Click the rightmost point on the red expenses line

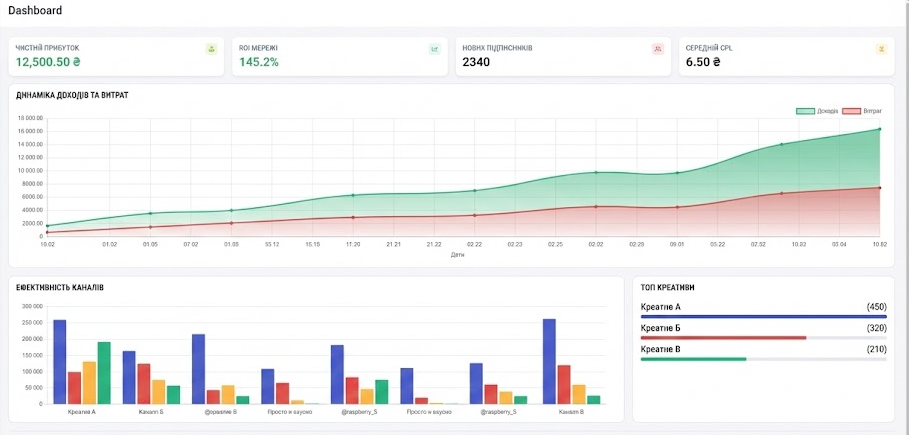(879, 188)
